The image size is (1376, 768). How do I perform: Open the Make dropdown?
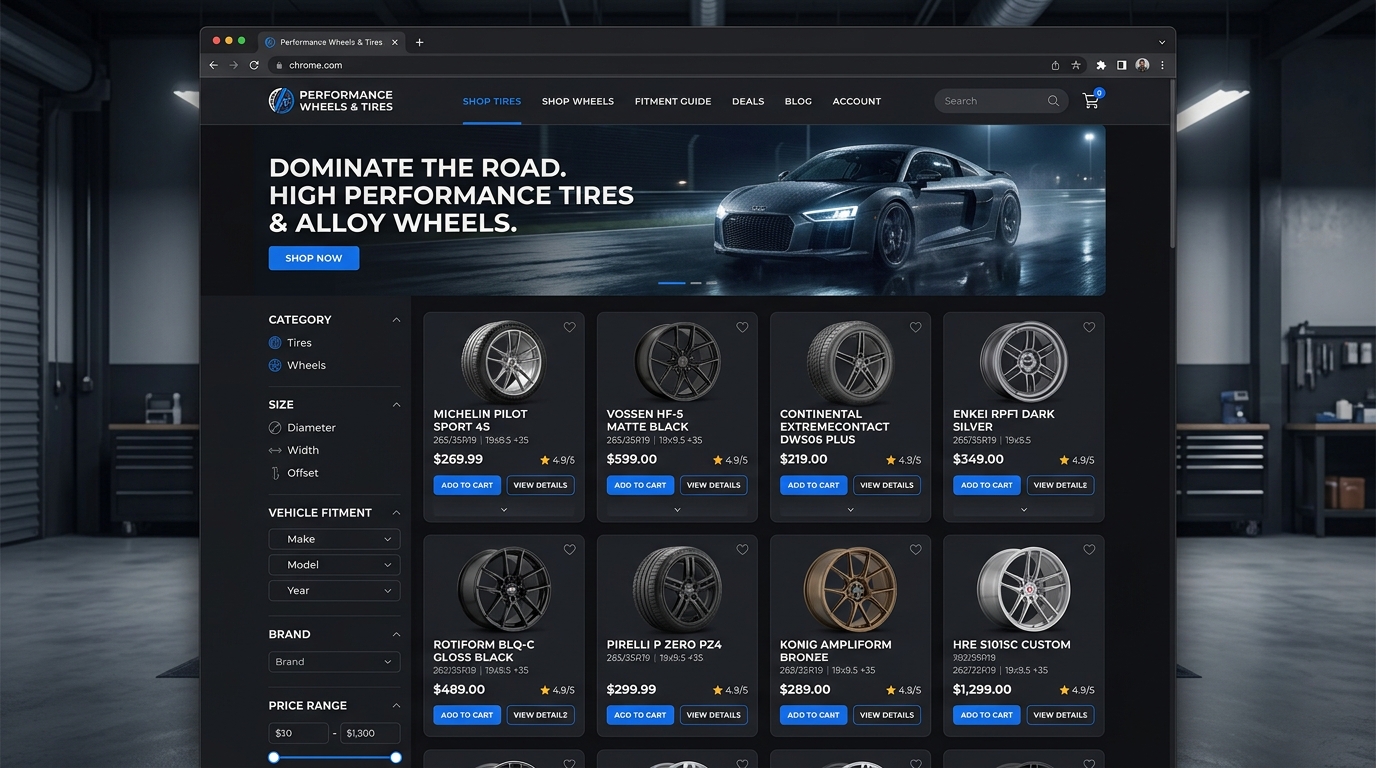point(334,539)
